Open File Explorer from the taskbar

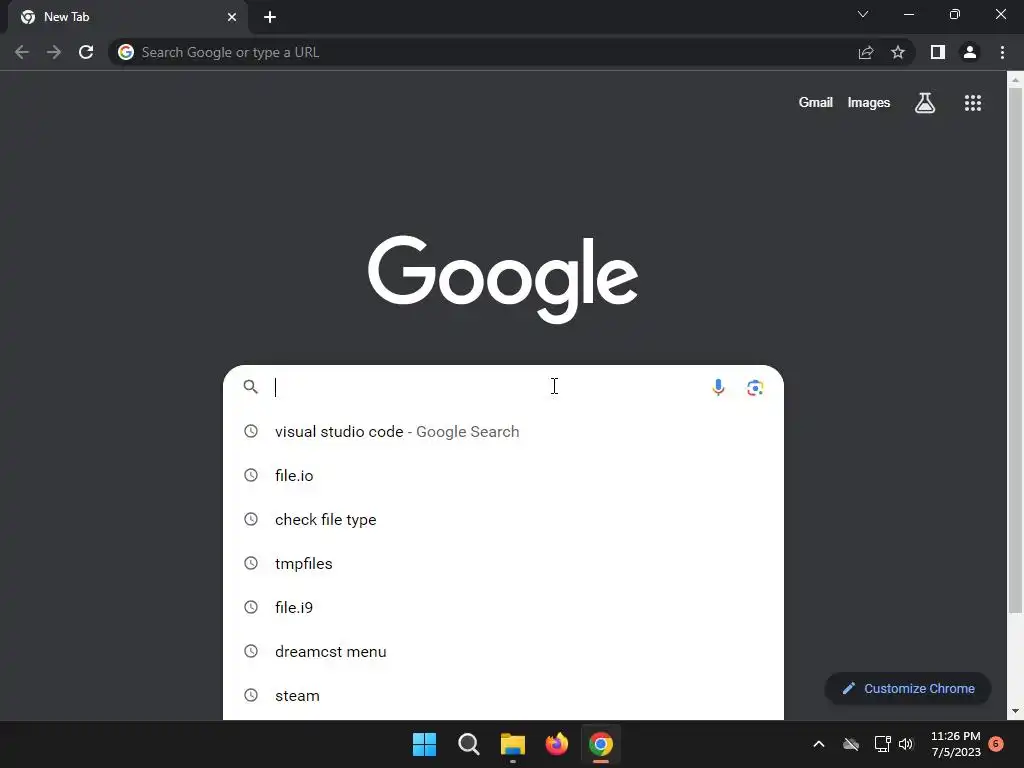click(513, 744)
